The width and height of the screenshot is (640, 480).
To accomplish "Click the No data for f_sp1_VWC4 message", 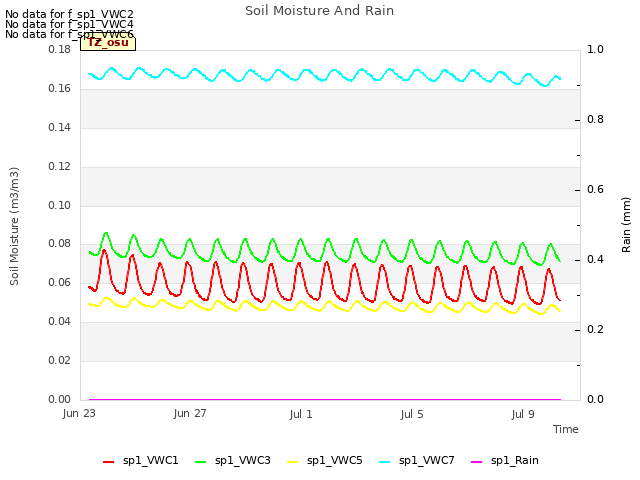I will tap(69, 24).
